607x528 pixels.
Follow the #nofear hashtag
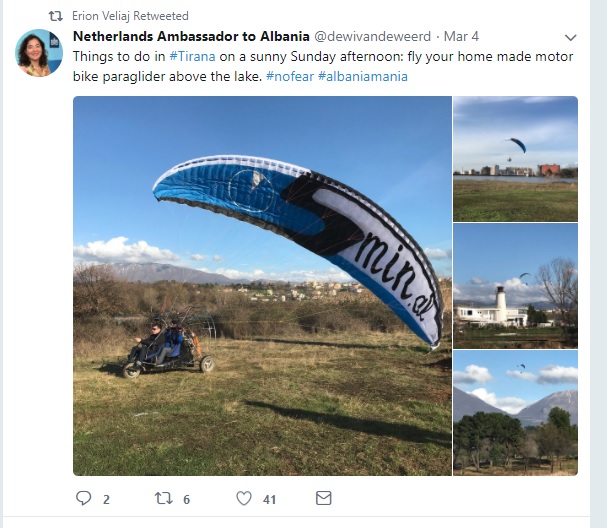pos(290,76)
